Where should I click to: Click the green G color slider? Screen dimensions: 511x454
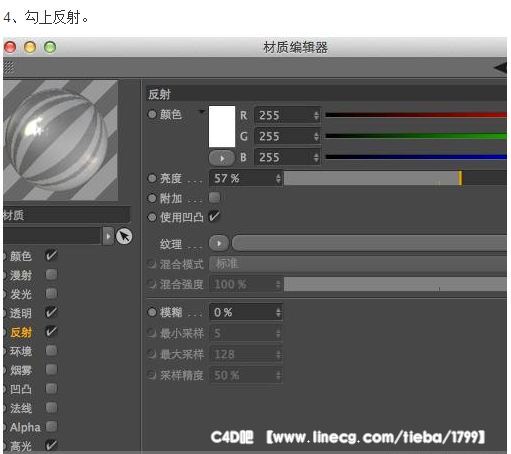pyautogui.click(x=416, y=136)
